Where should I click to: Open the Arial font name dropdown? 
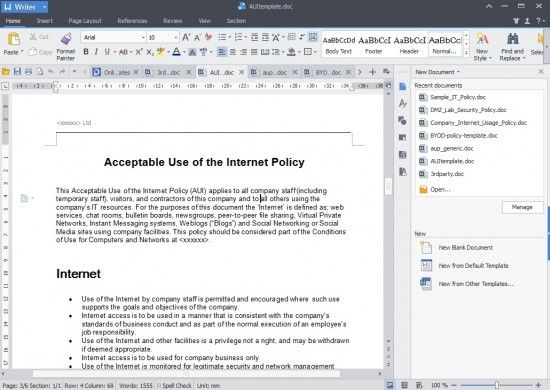pos(143,37)
